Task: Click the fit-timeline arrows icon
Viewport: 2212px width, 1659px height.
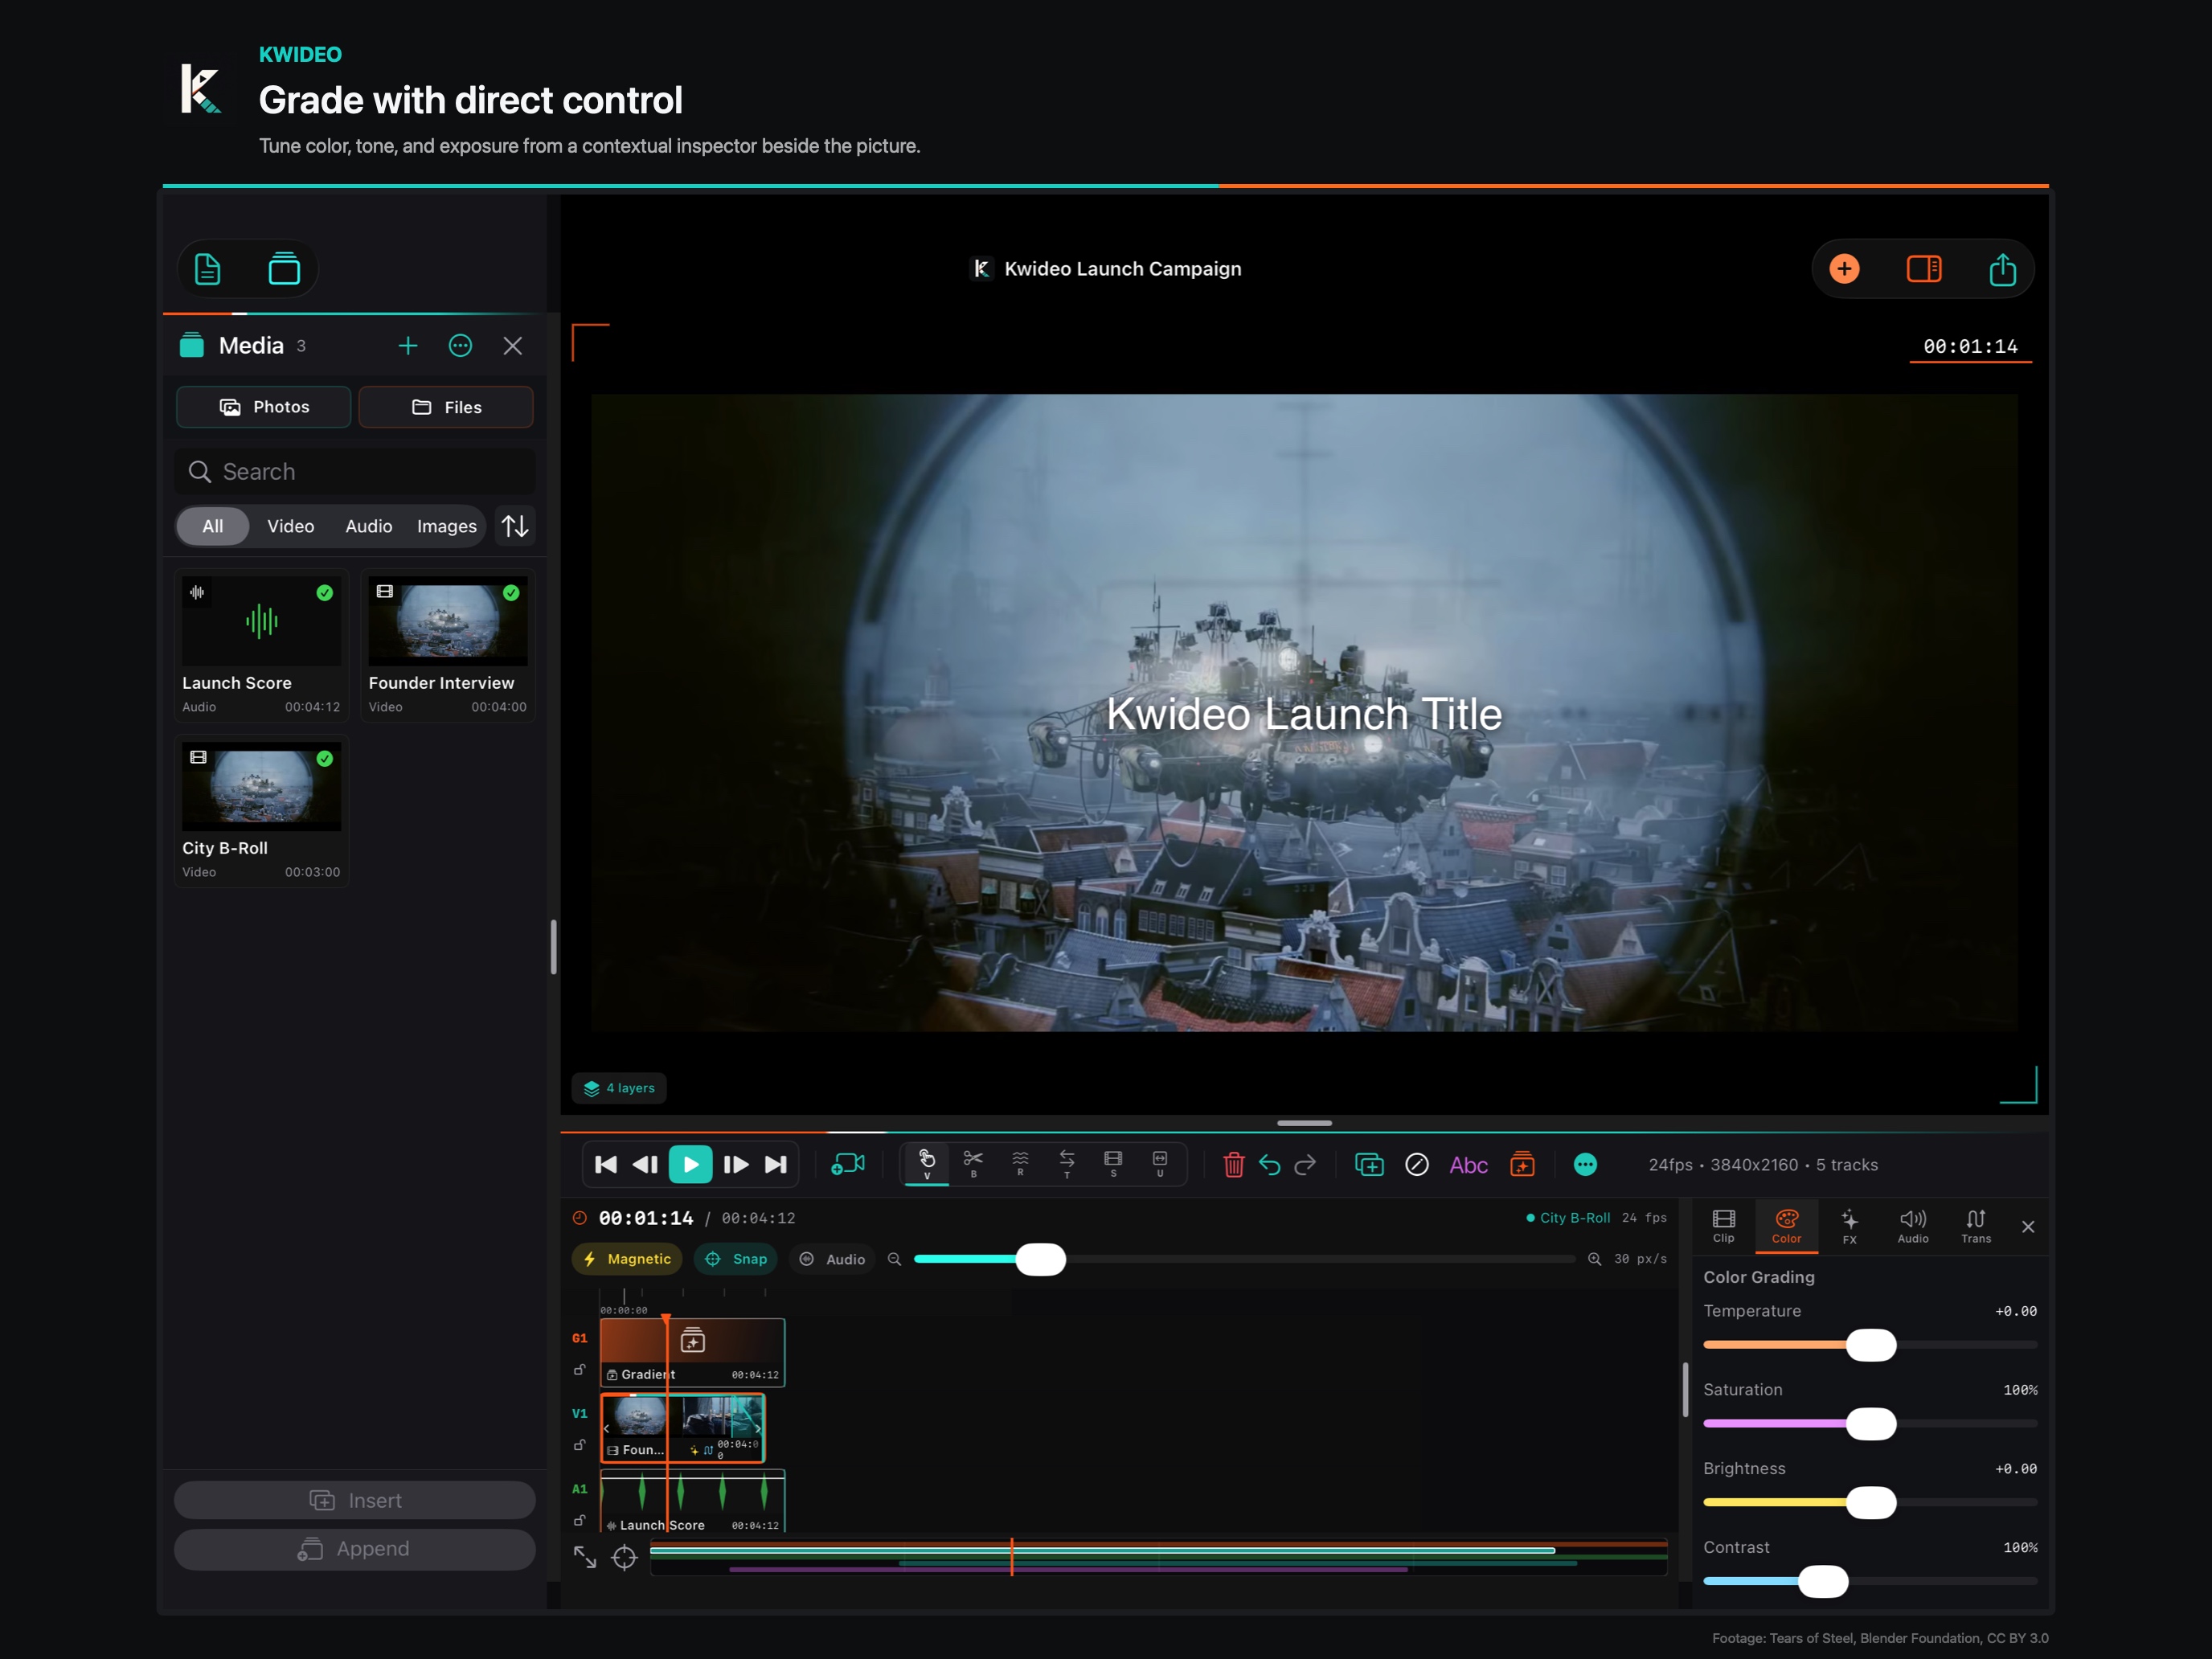Action: [585, 1557]
